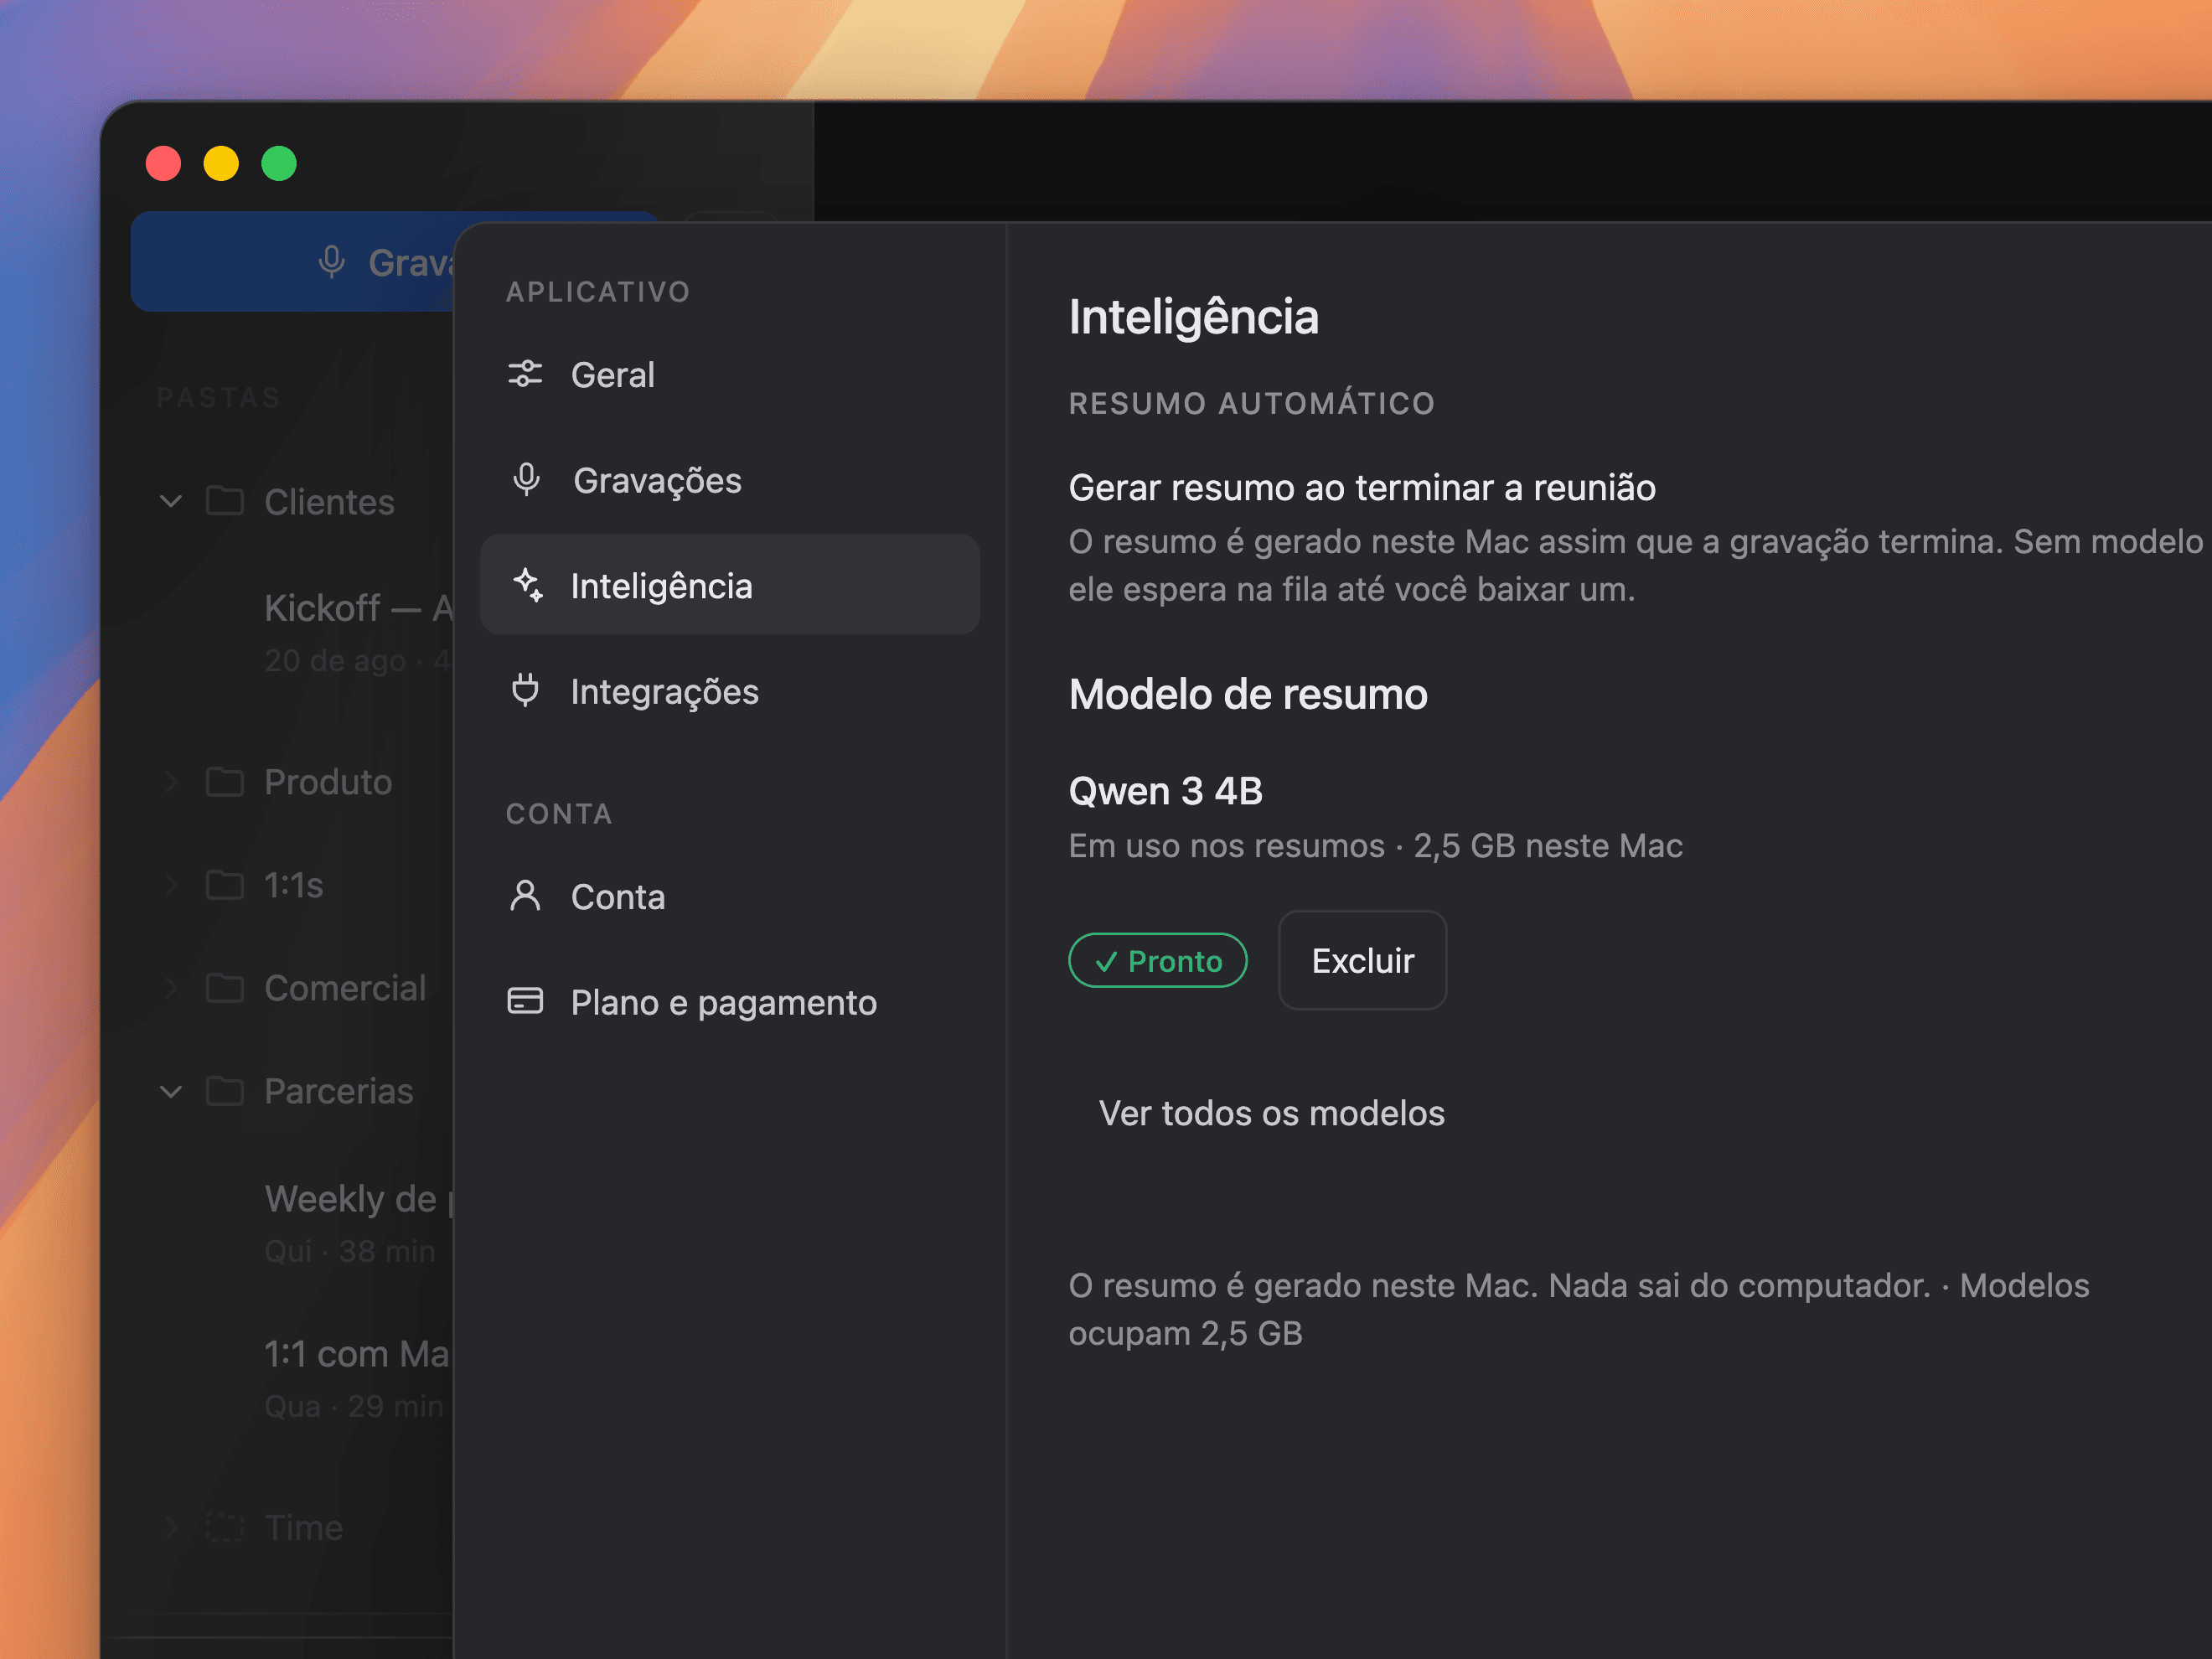This screenshot has height=1659, width=2212.
Task: Click the Produto folder icon
Action: tap(225, 781)
